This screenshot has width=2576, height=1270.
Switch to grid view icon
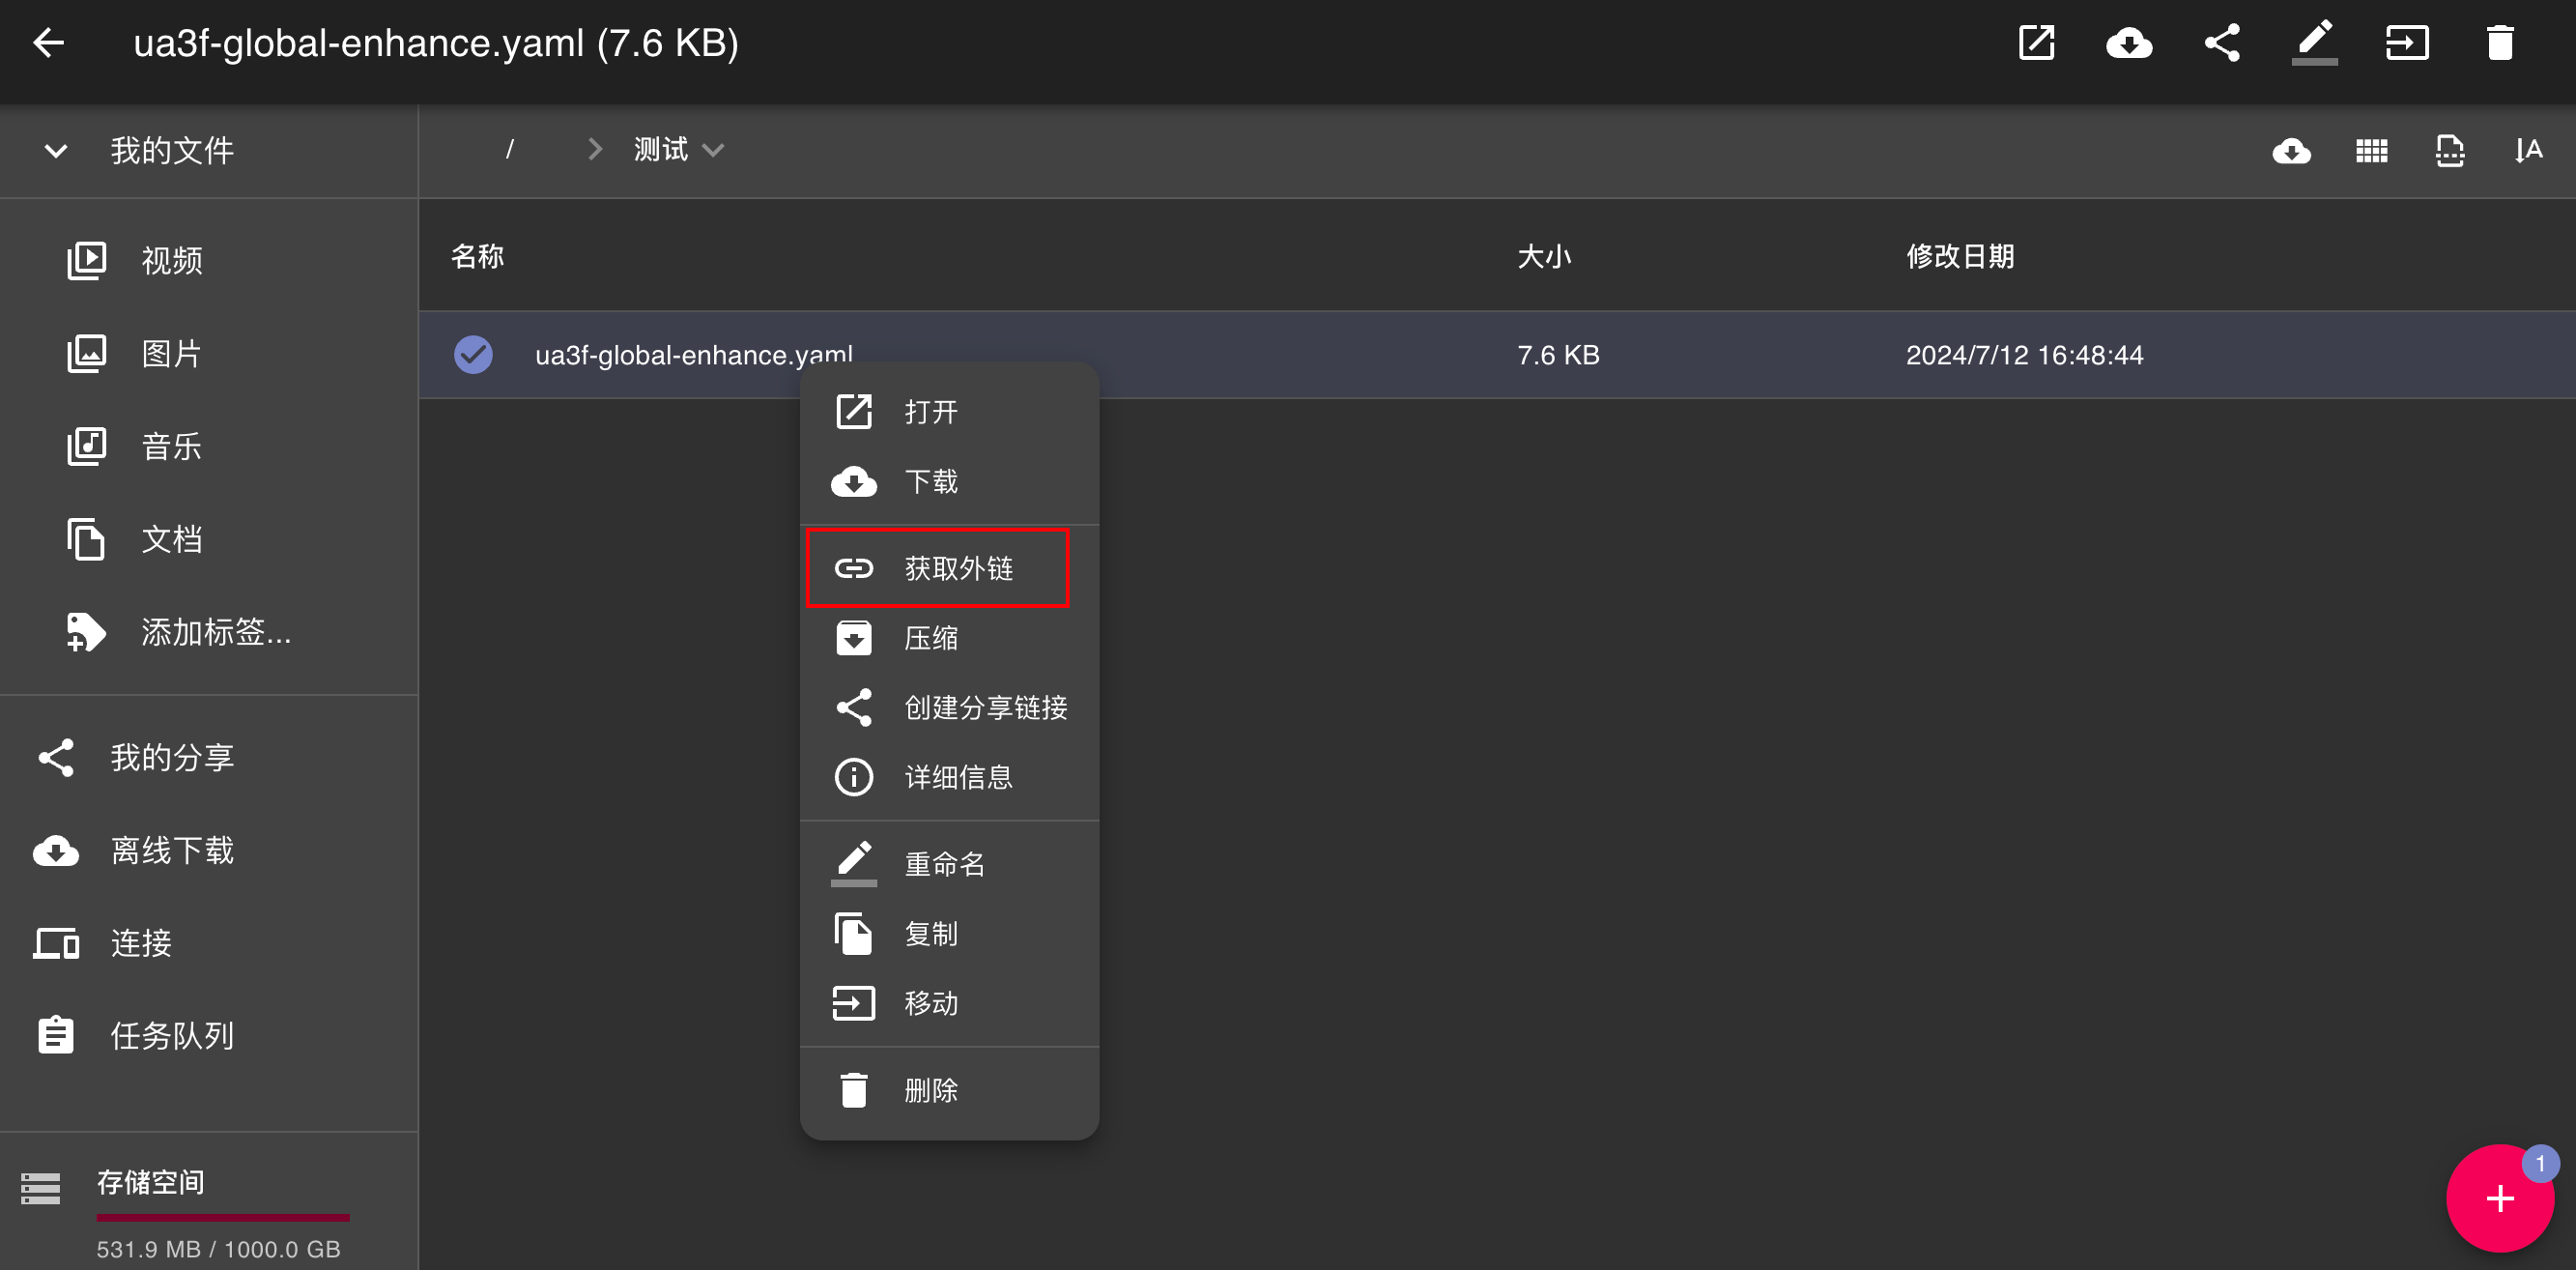click(x=2371, y=151)
